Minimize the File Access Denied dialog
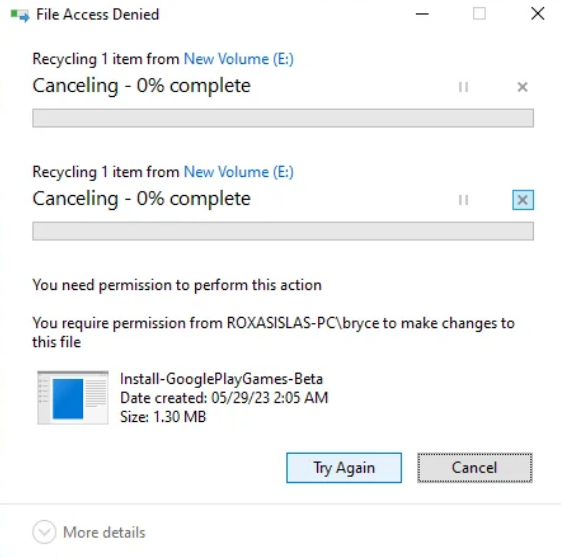Image resolution: width=561 pixels, height=557 pixels. point(422,14)
